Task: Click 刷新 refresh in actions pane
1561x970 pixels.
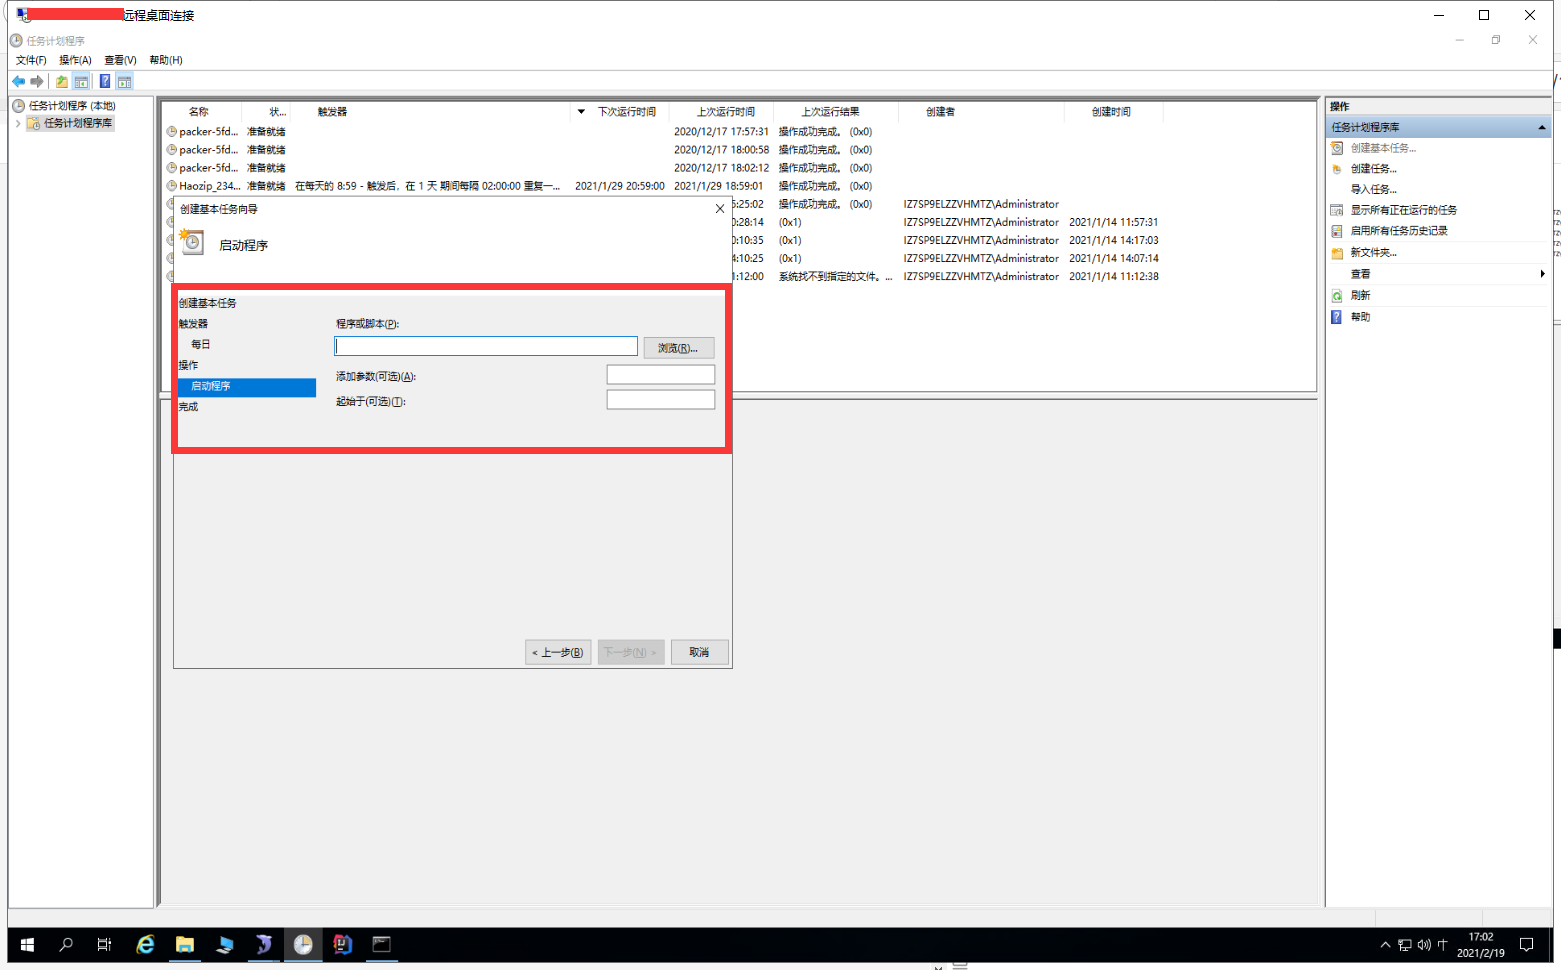Action: pos(1360,296)
